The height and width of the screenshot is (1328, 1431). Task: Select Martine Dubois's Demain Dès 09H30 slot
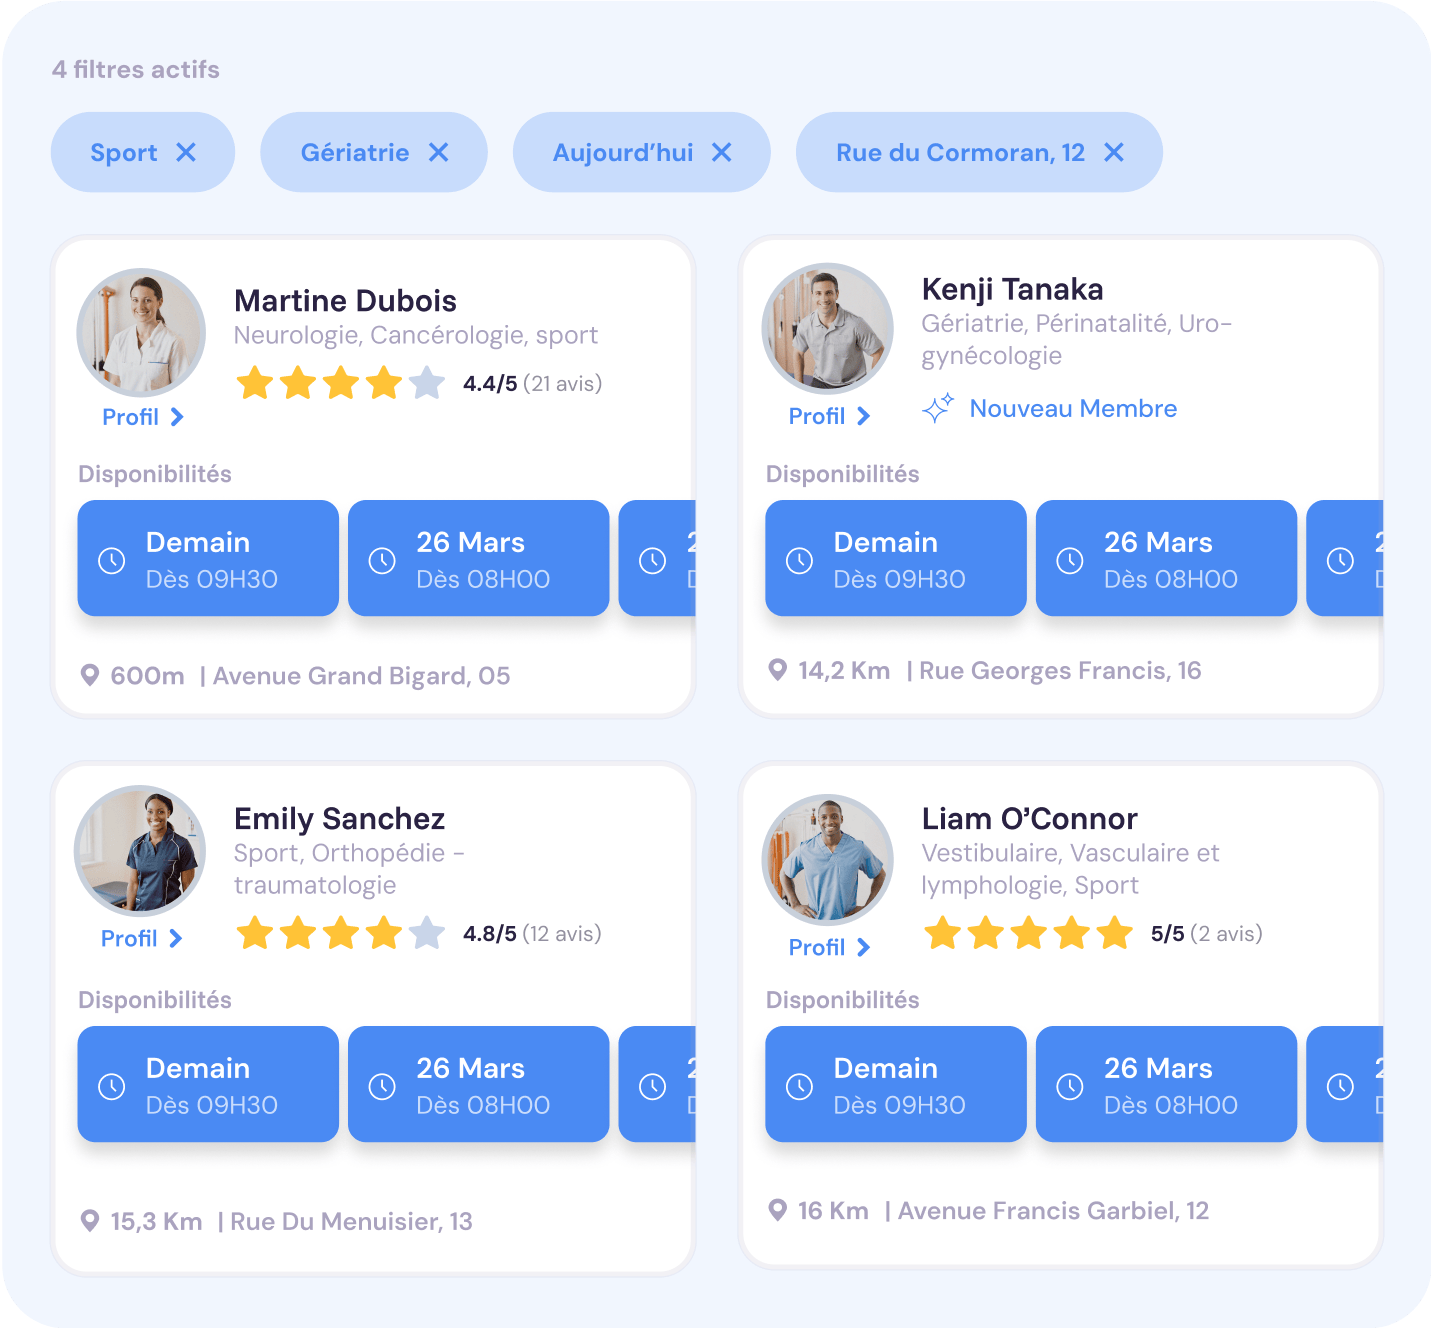(x=208, y=558)
